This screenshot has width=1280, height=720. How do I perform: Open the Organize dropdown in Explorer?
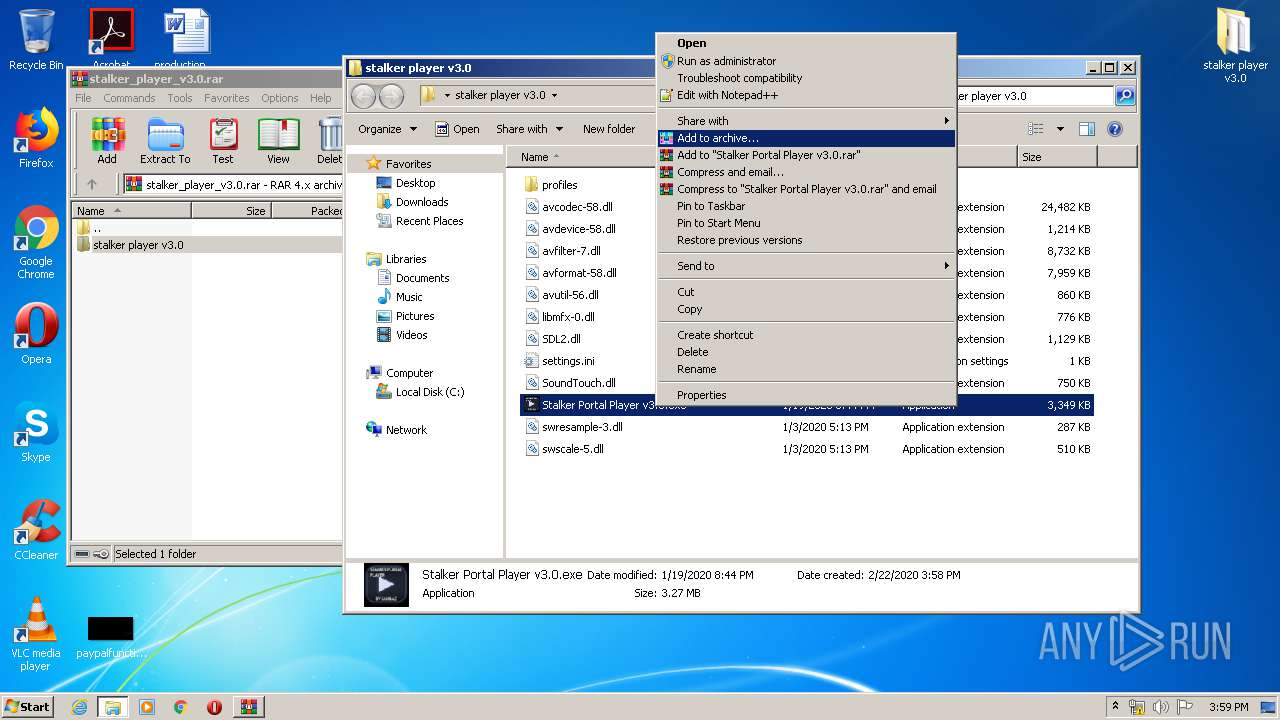pos(387,129)
